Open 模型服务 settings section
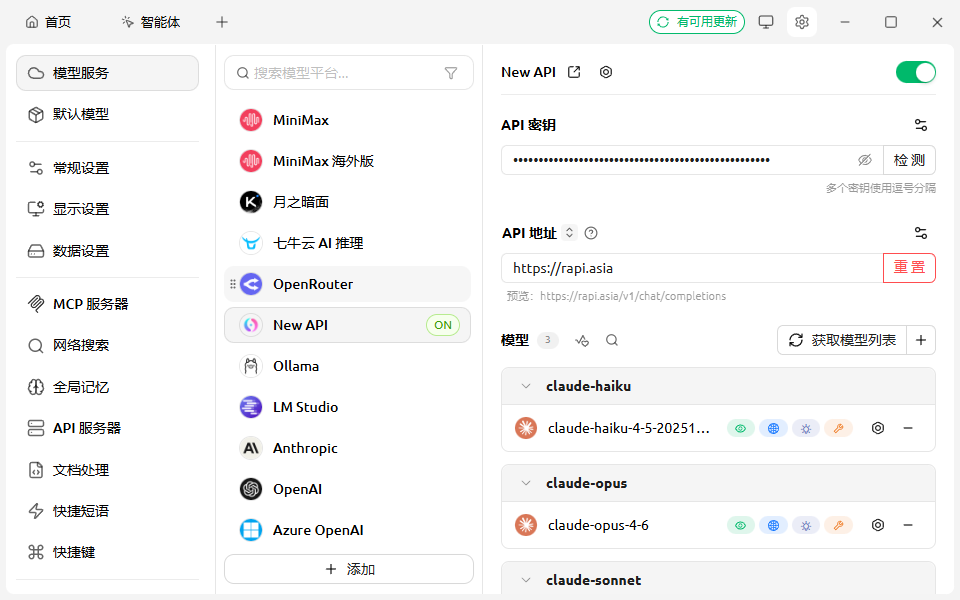The width and height of the screenshot is (960, 600). coord(107,73)
